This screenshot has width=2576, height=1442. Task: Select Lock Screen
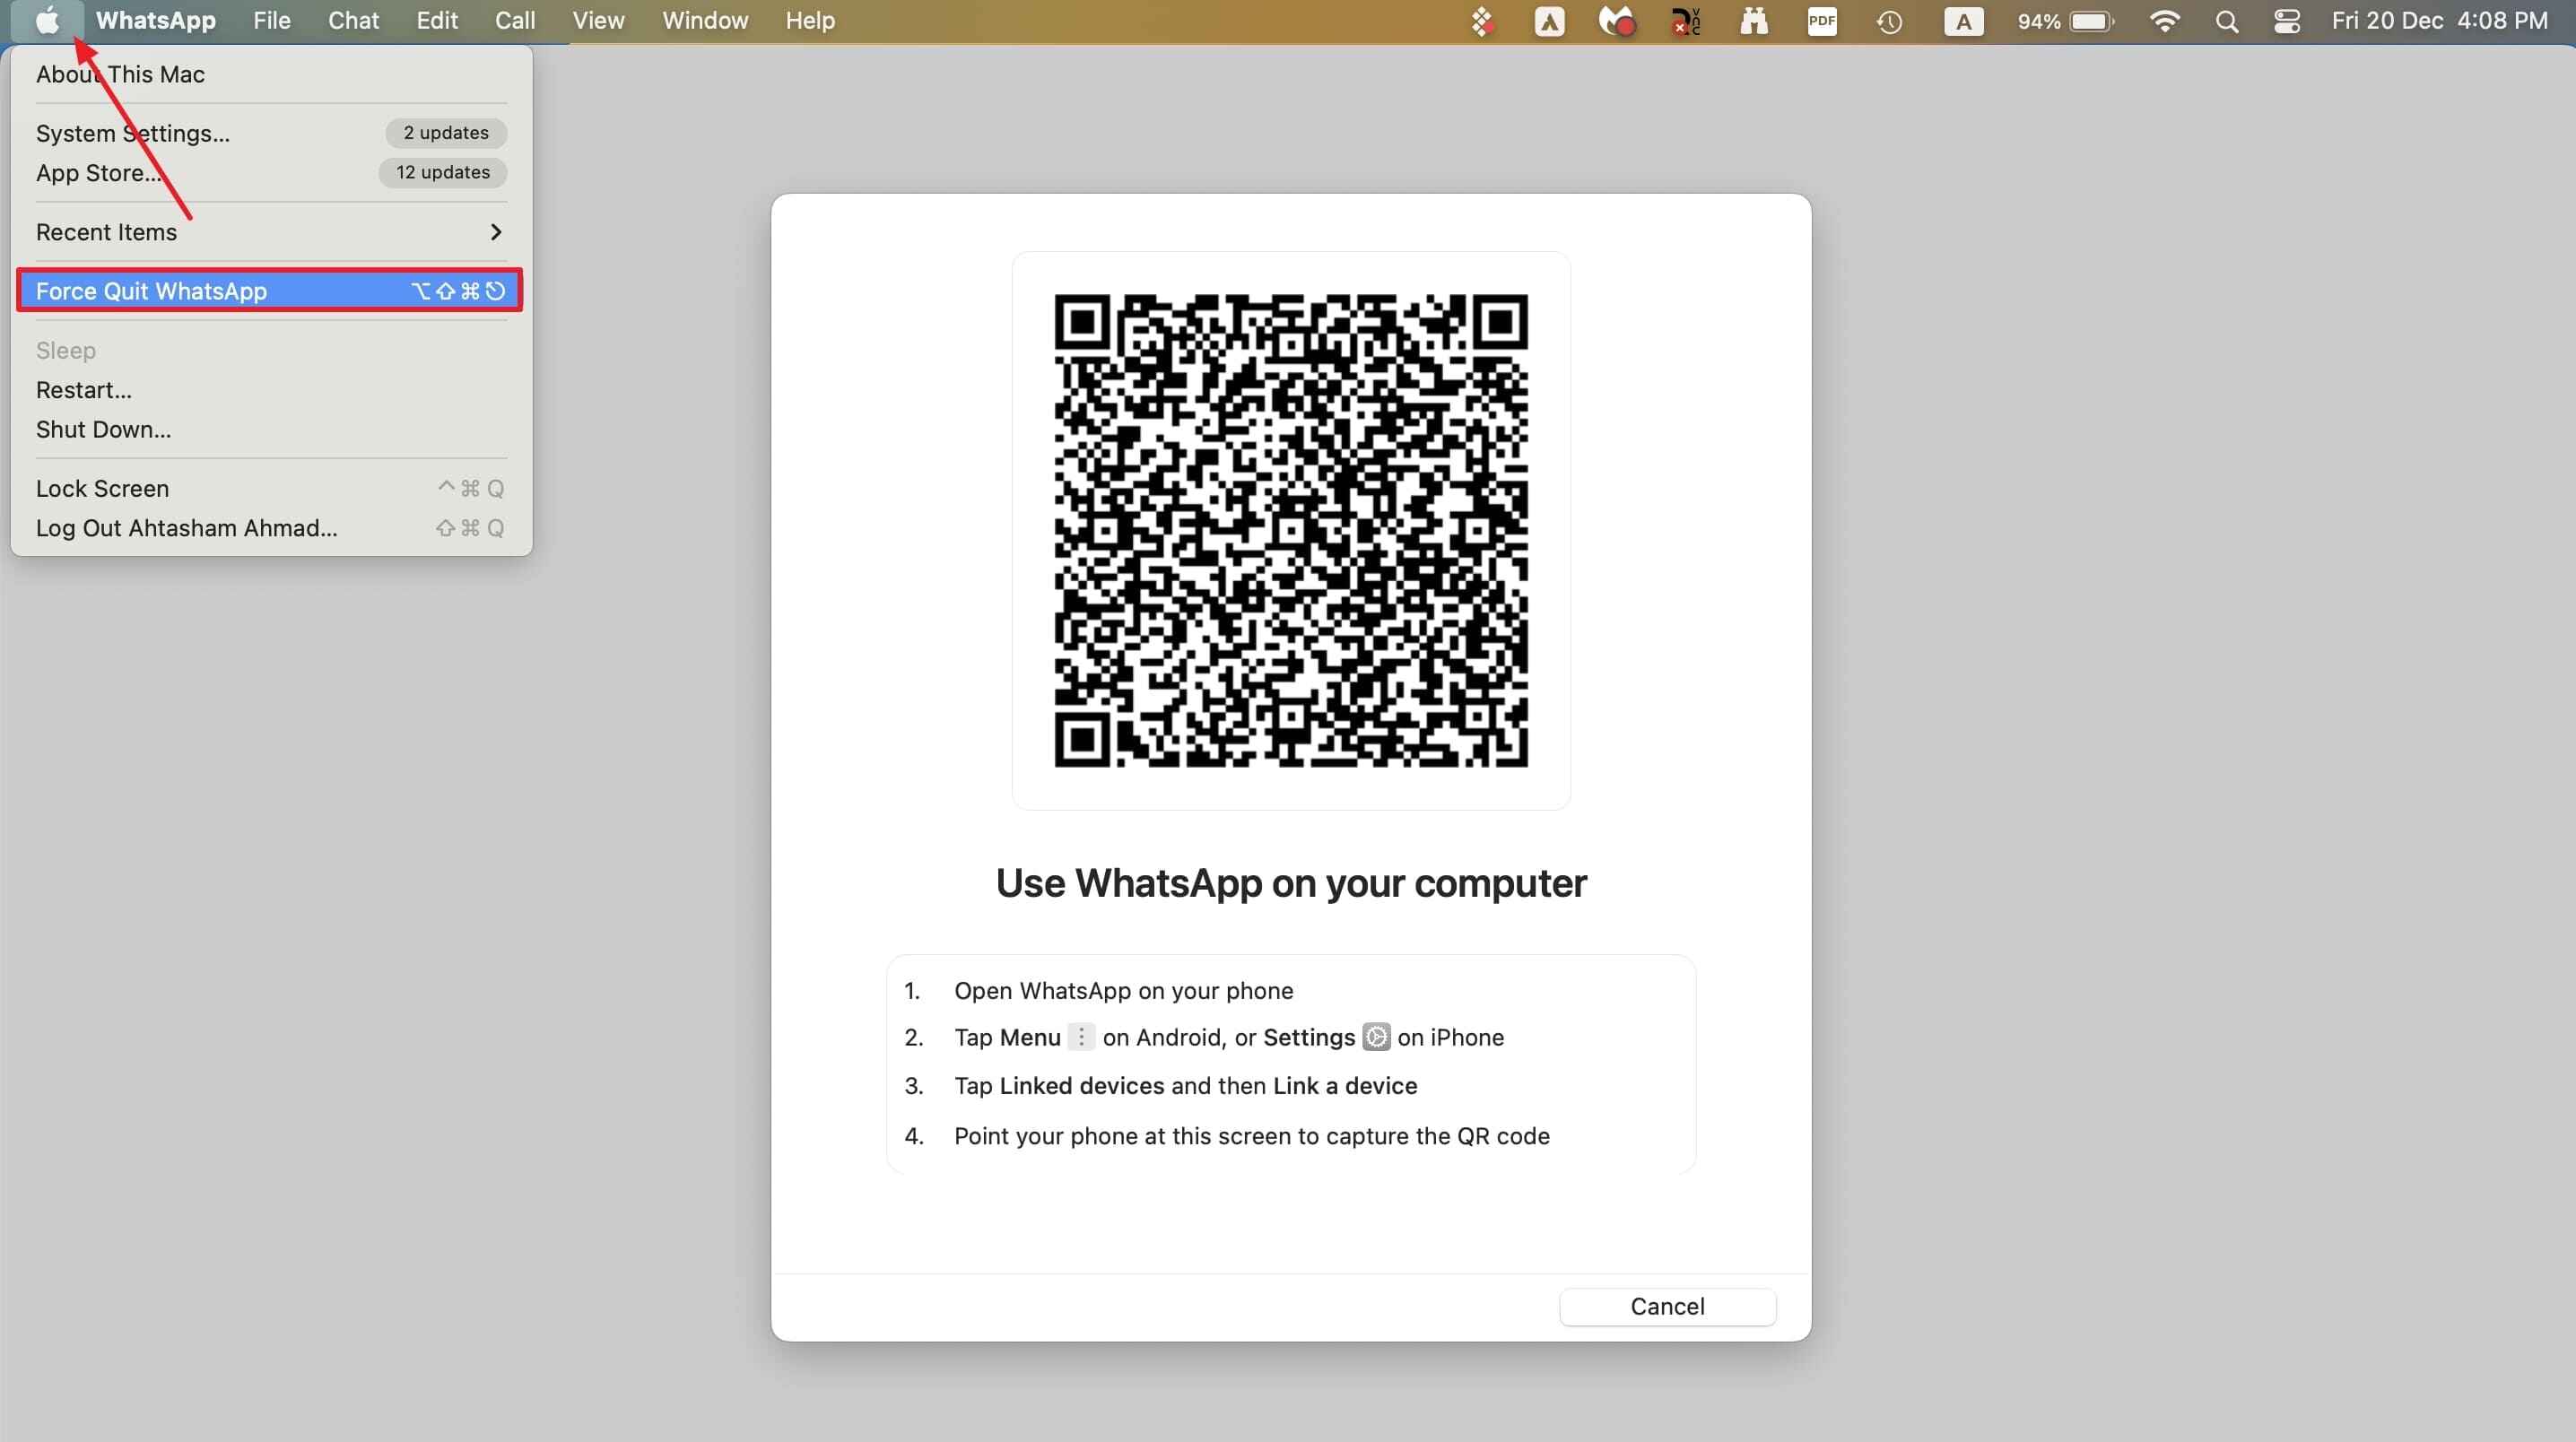click(x=271, y=489)
